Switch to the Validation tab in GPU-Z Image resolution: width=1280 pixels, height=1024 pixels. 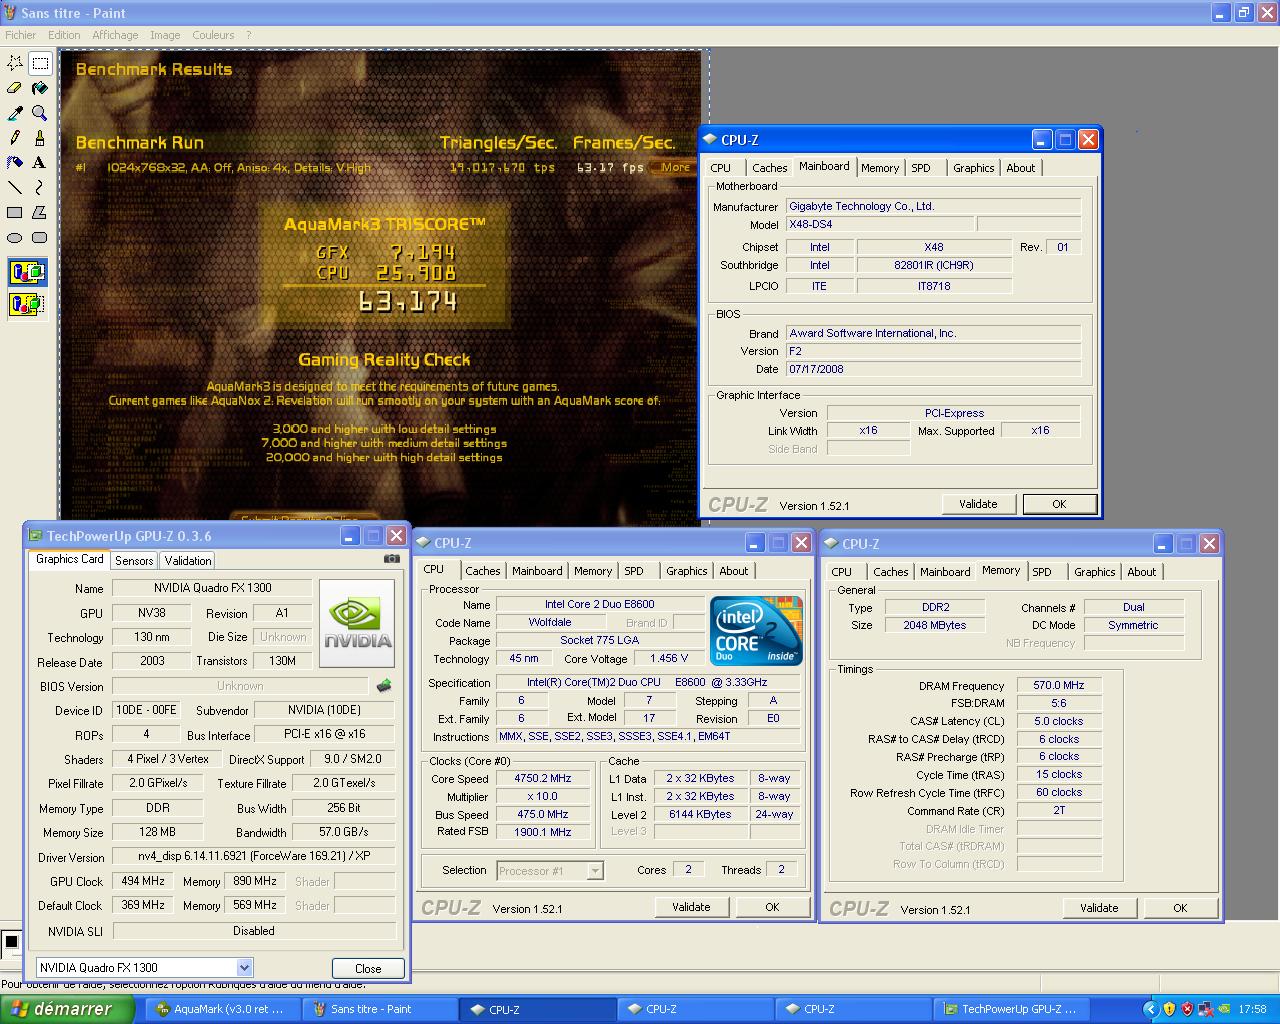tap(188, 561)
